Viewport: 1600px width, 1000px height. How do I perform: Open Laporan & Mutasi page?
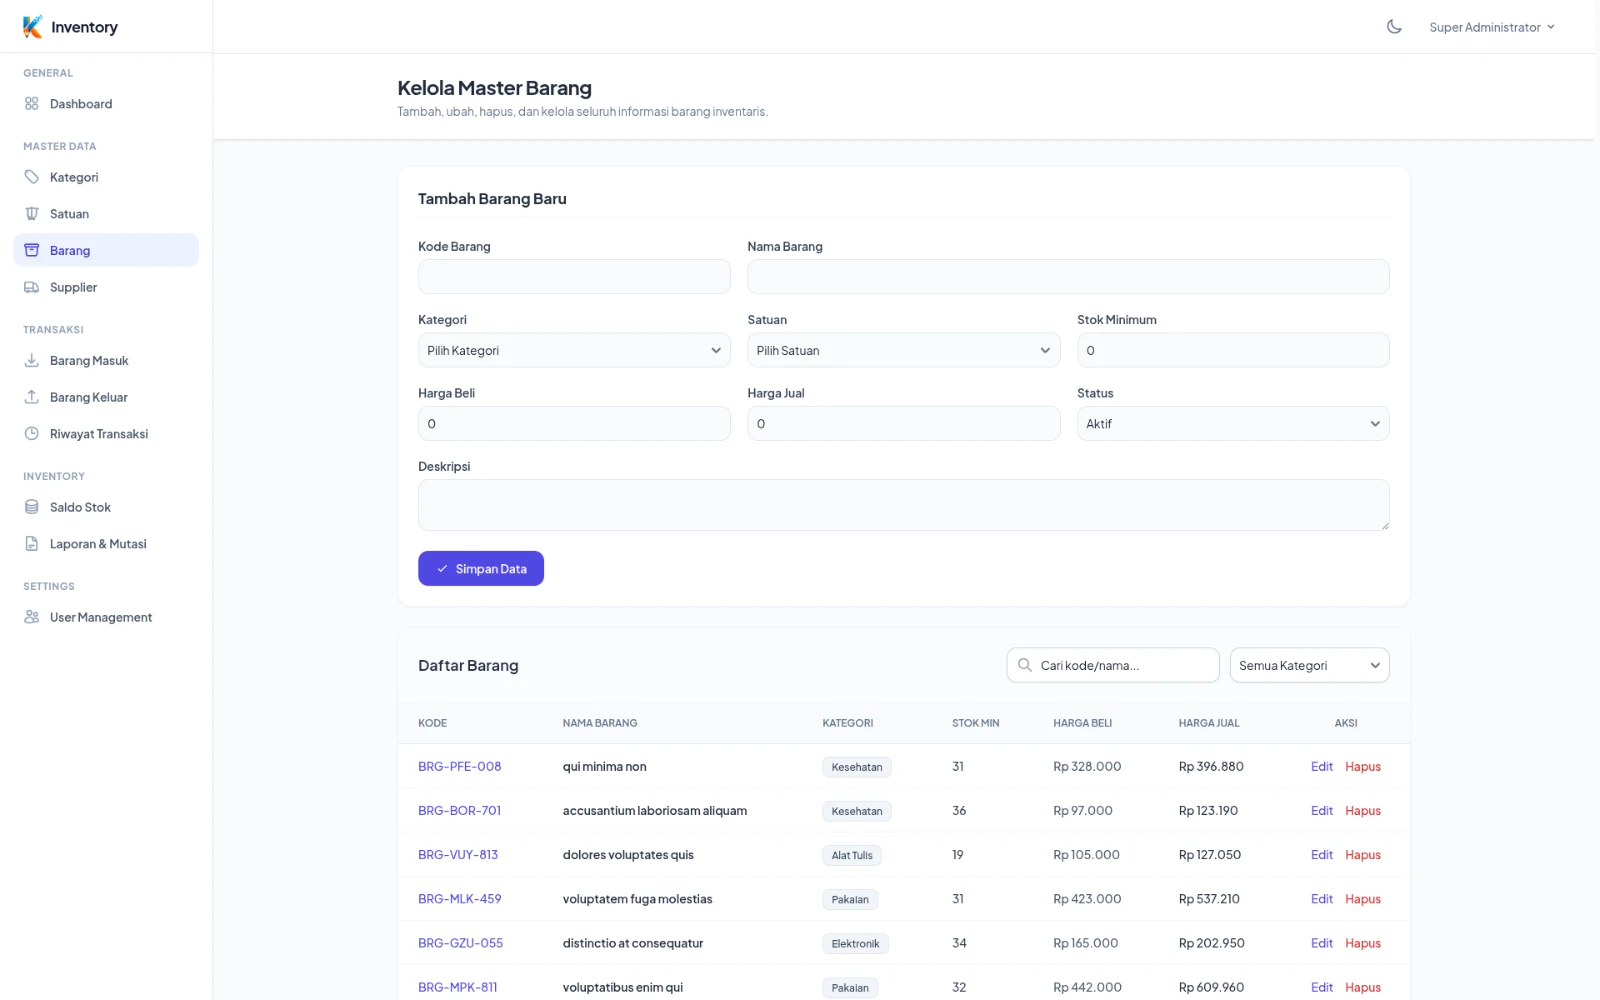coord(106,544)
